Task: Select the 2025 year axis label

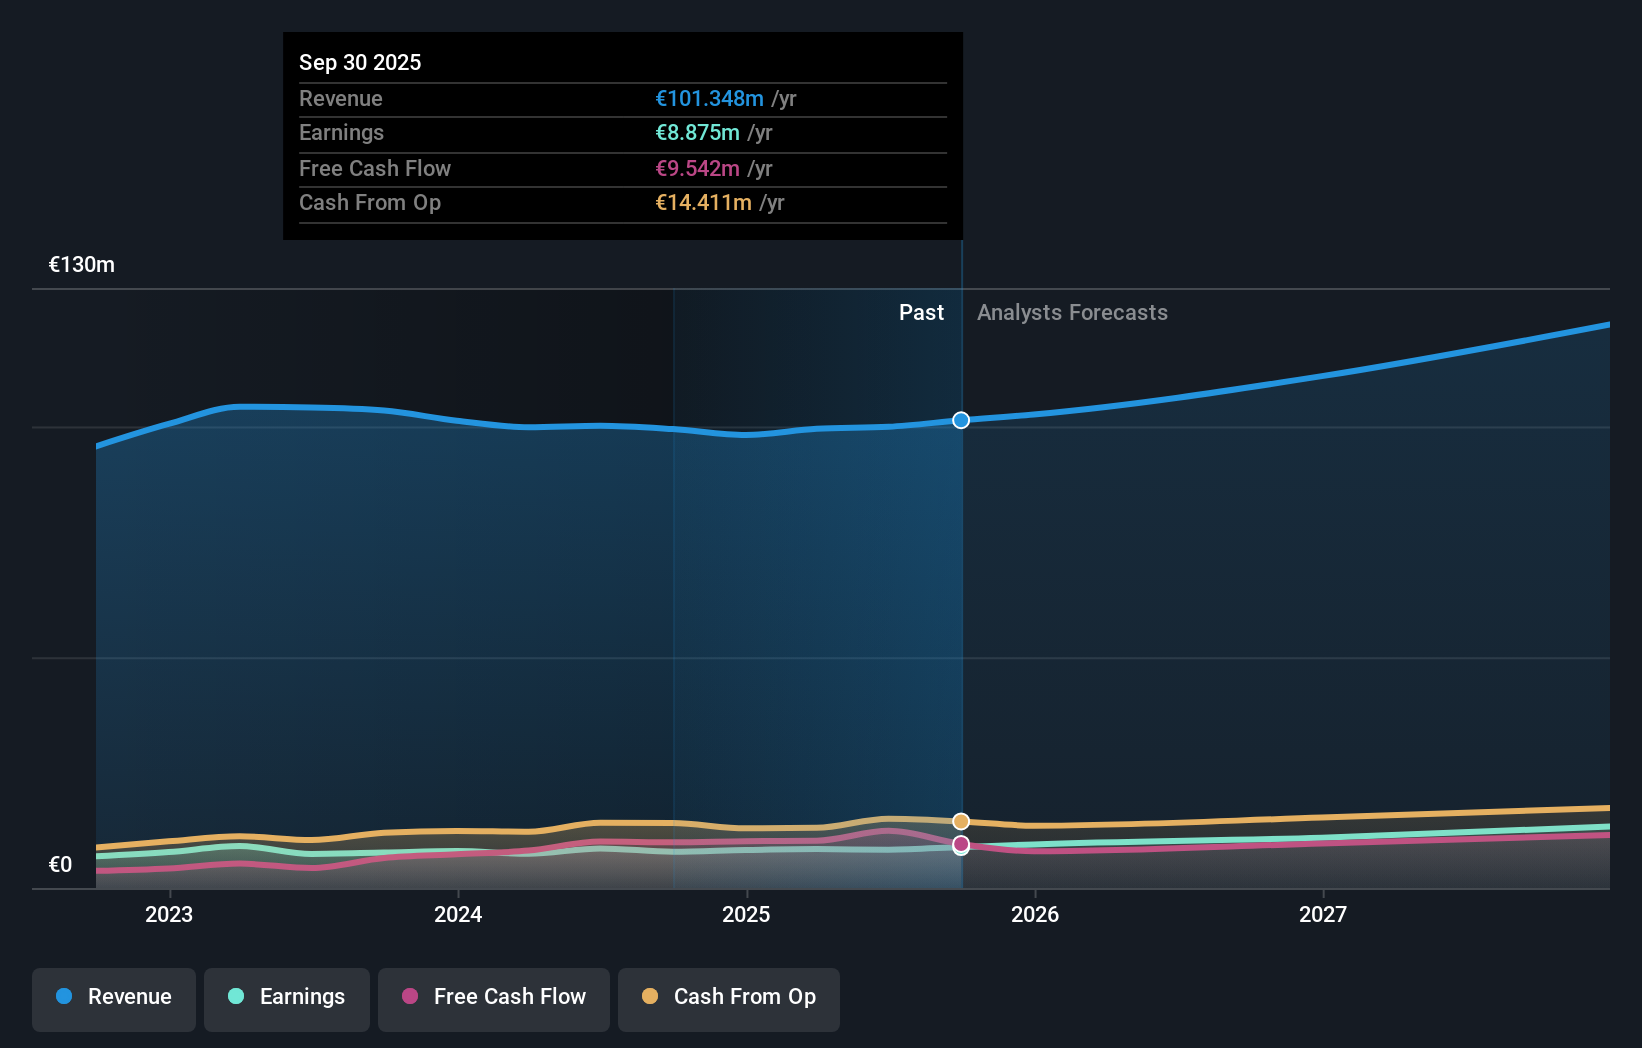Action: tap(747, 914)
